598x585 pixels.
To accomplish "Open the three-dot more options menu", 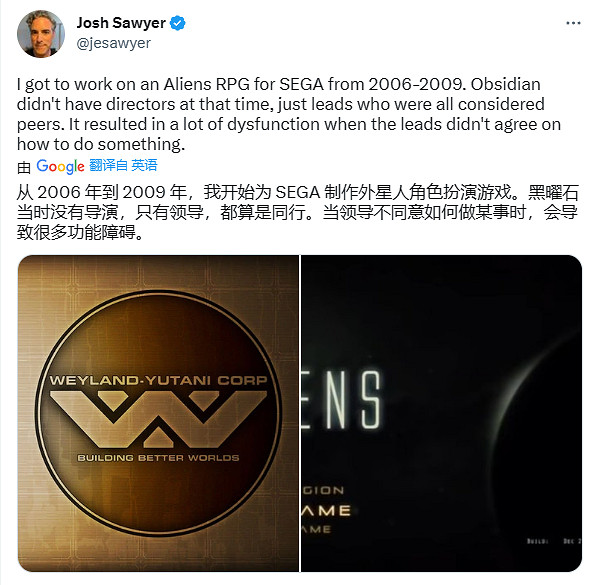I will (x=573, y=23).
